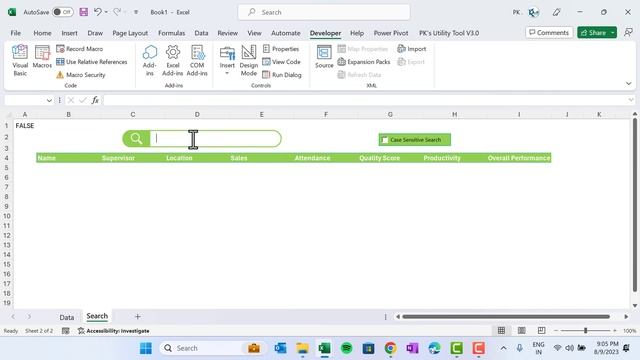Add a new sheet with plus button

pos(138,317)
